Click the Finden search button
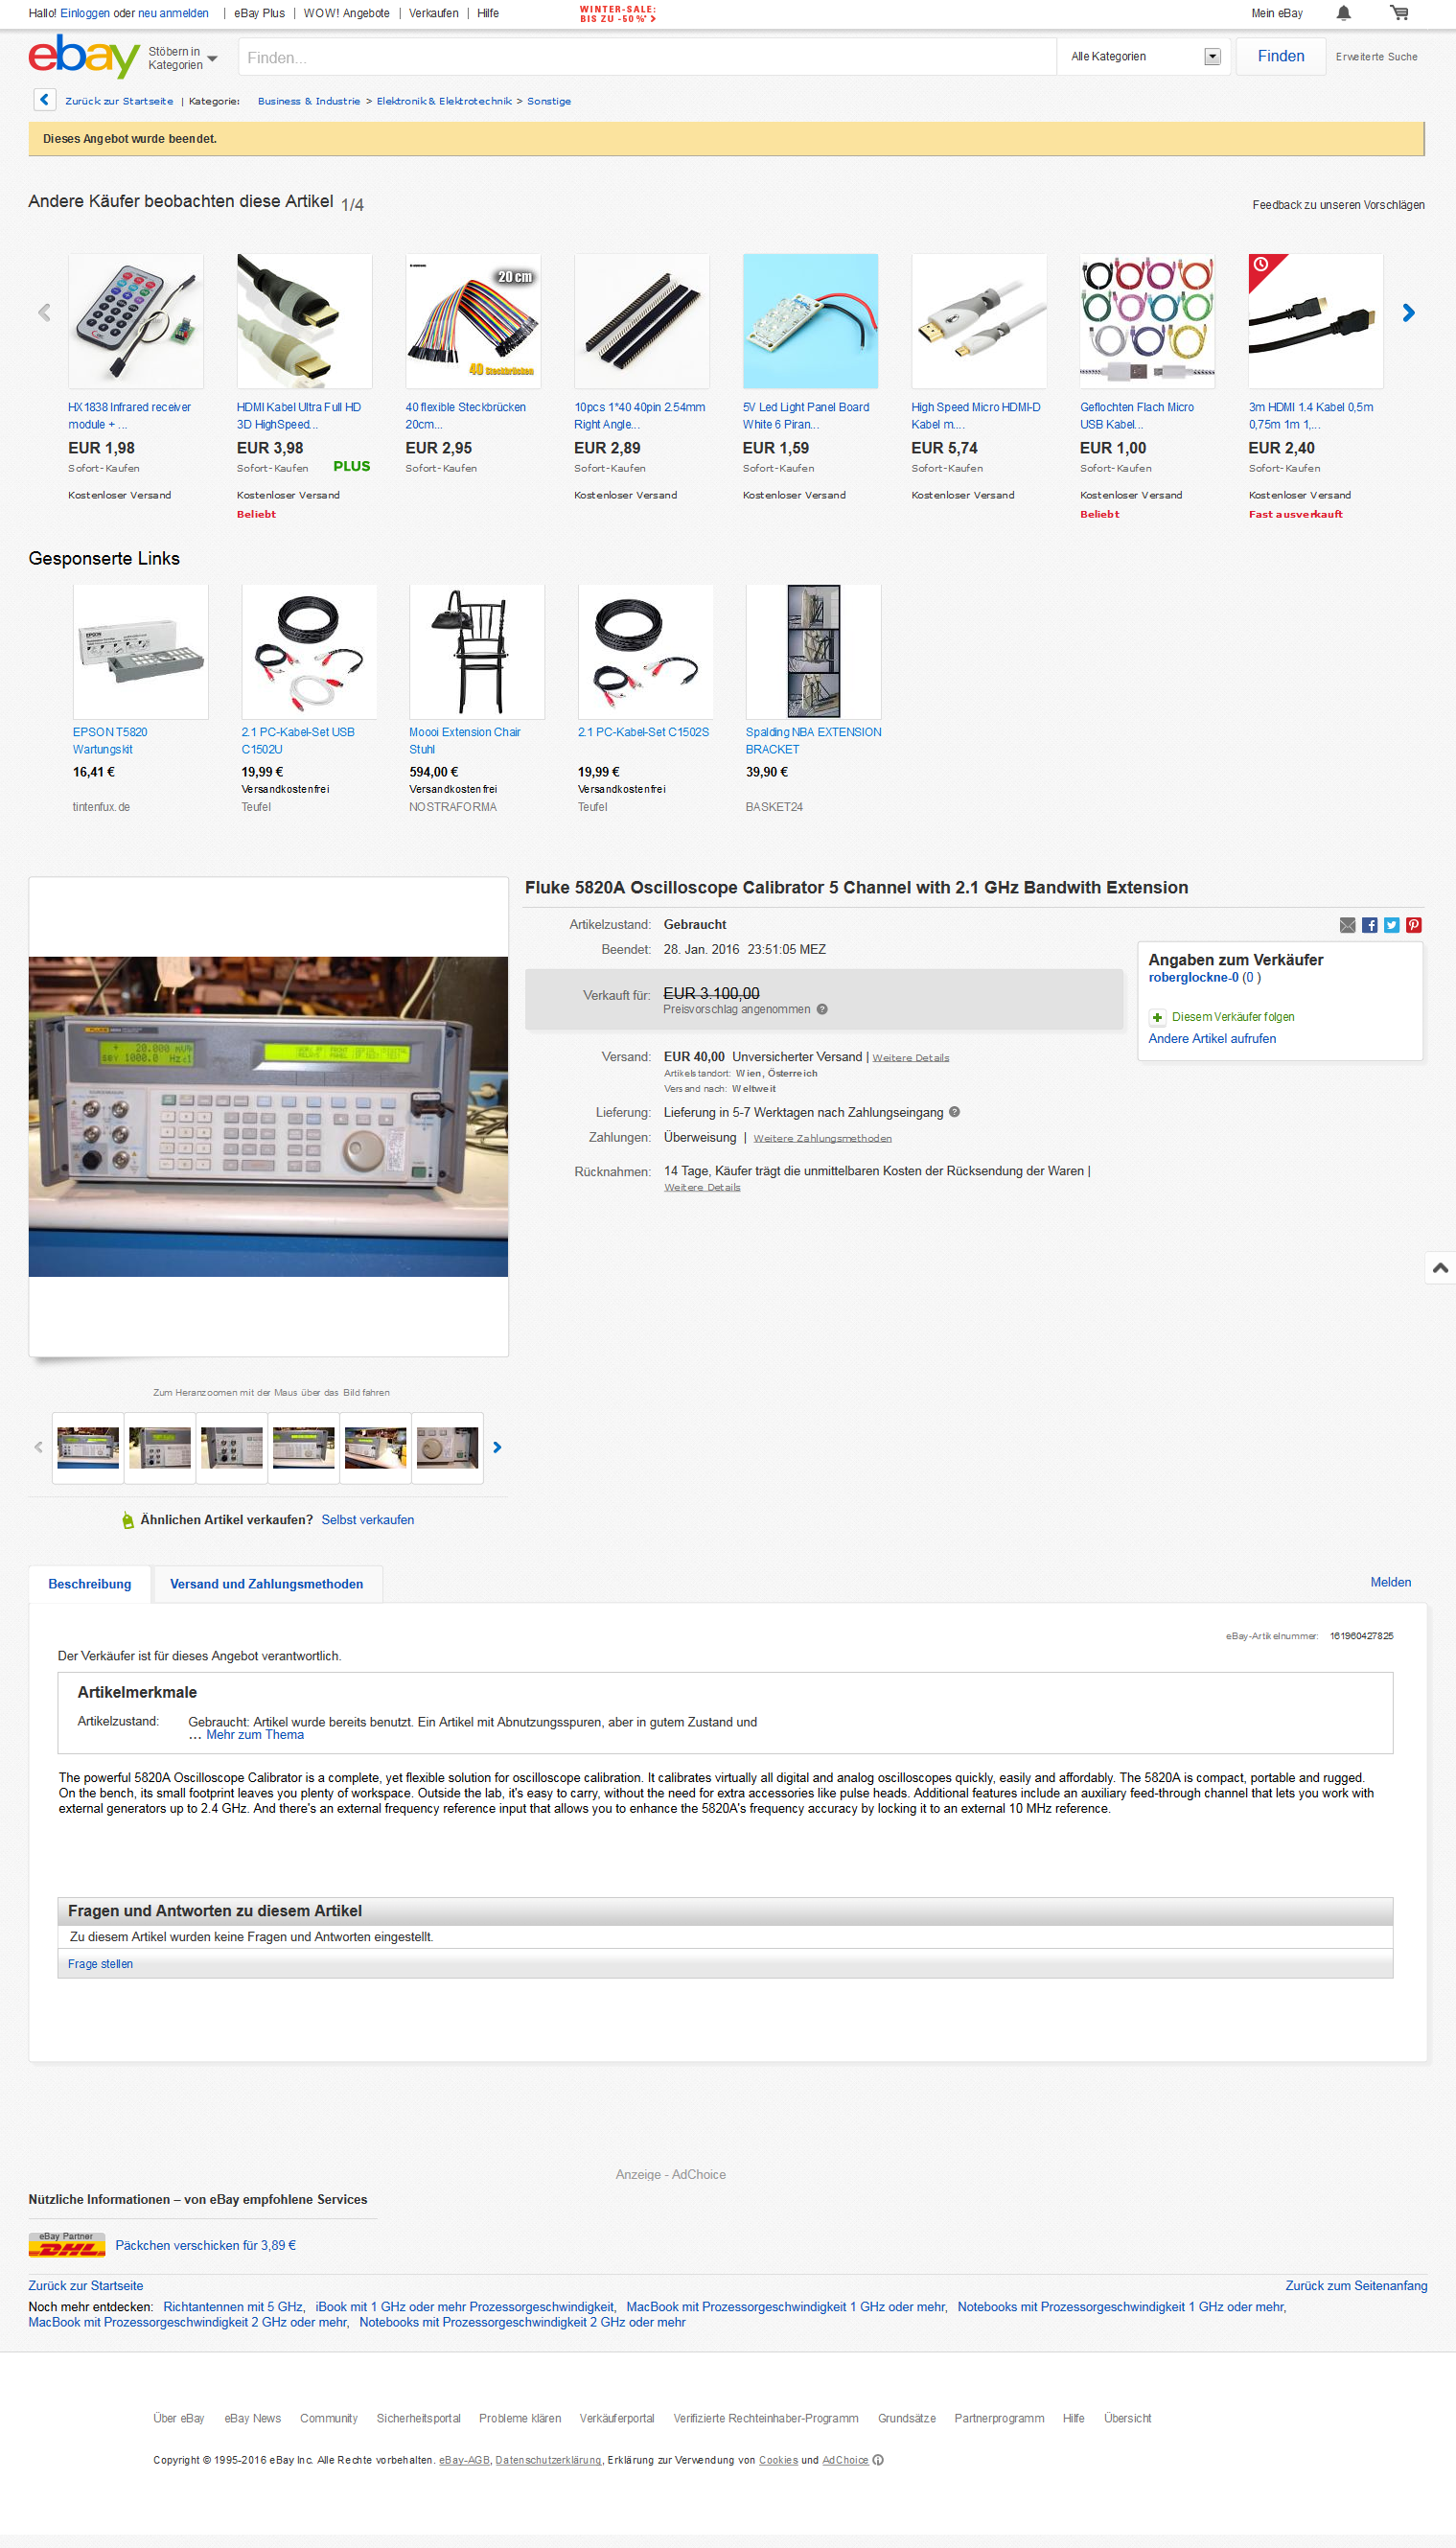The image size is (1456, 2548). pyautogui.click(x=1280, y=56)
